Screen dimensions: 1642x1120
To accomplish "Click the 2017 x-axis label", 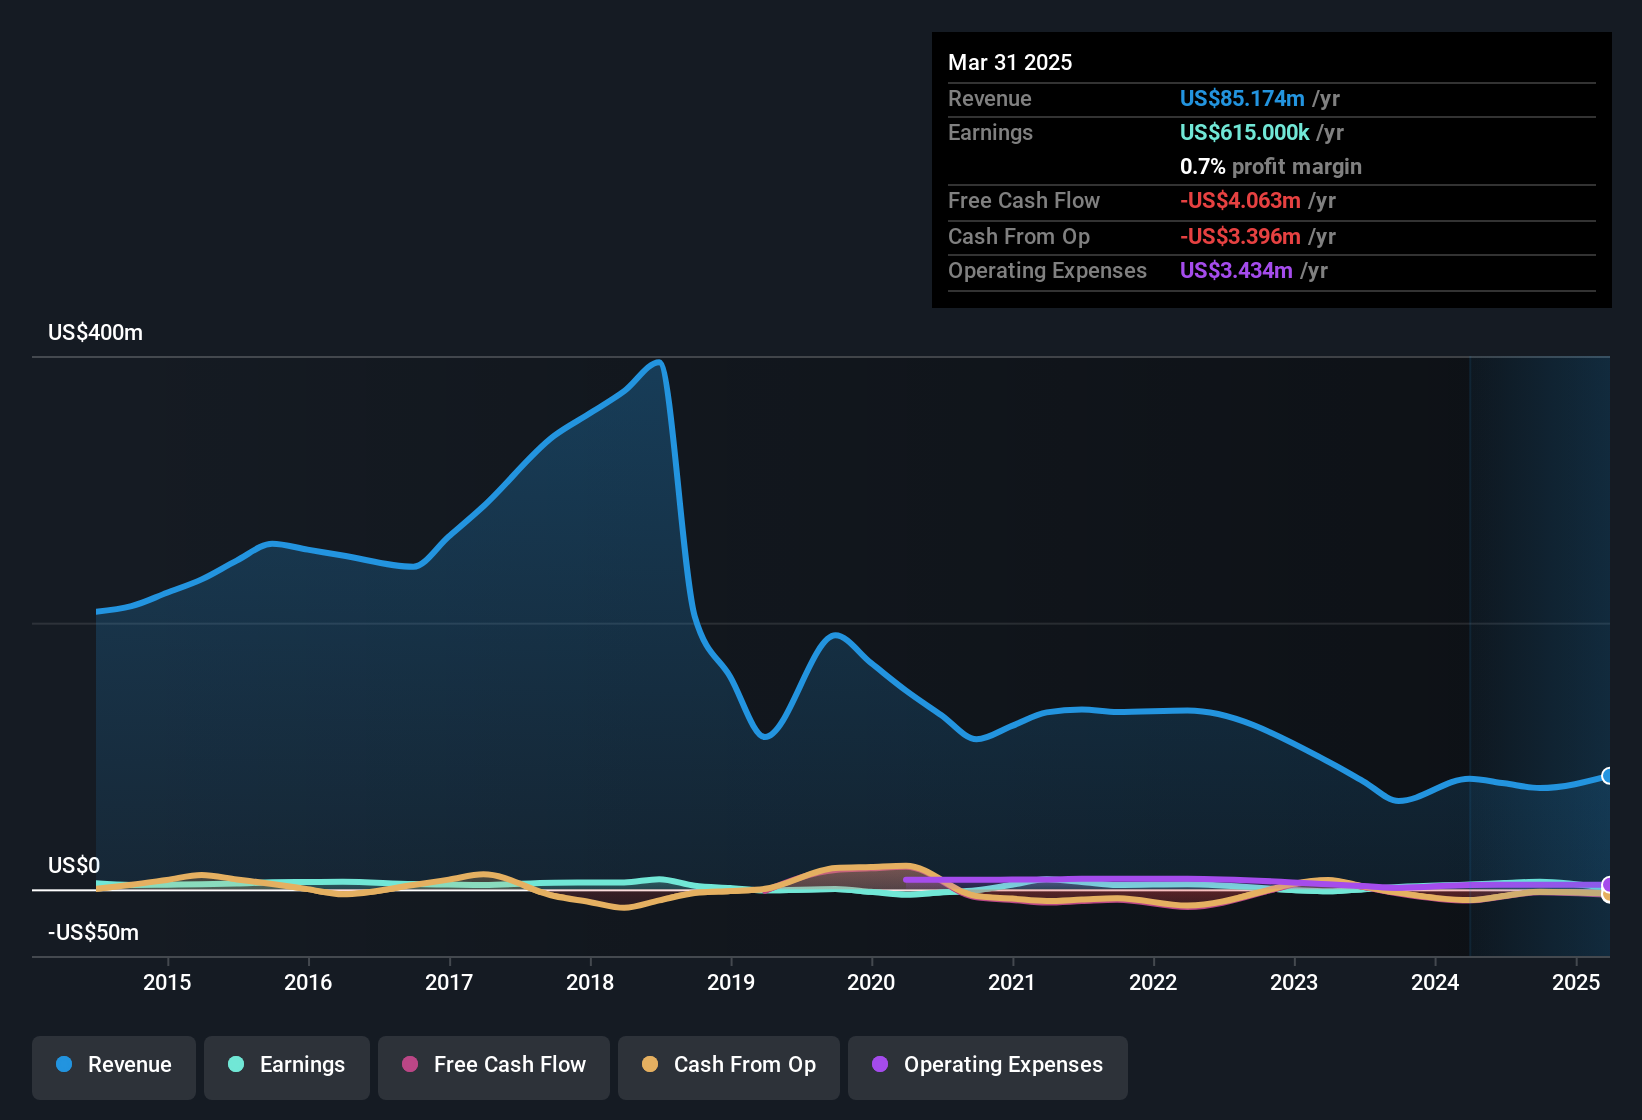I will point(449,982).
